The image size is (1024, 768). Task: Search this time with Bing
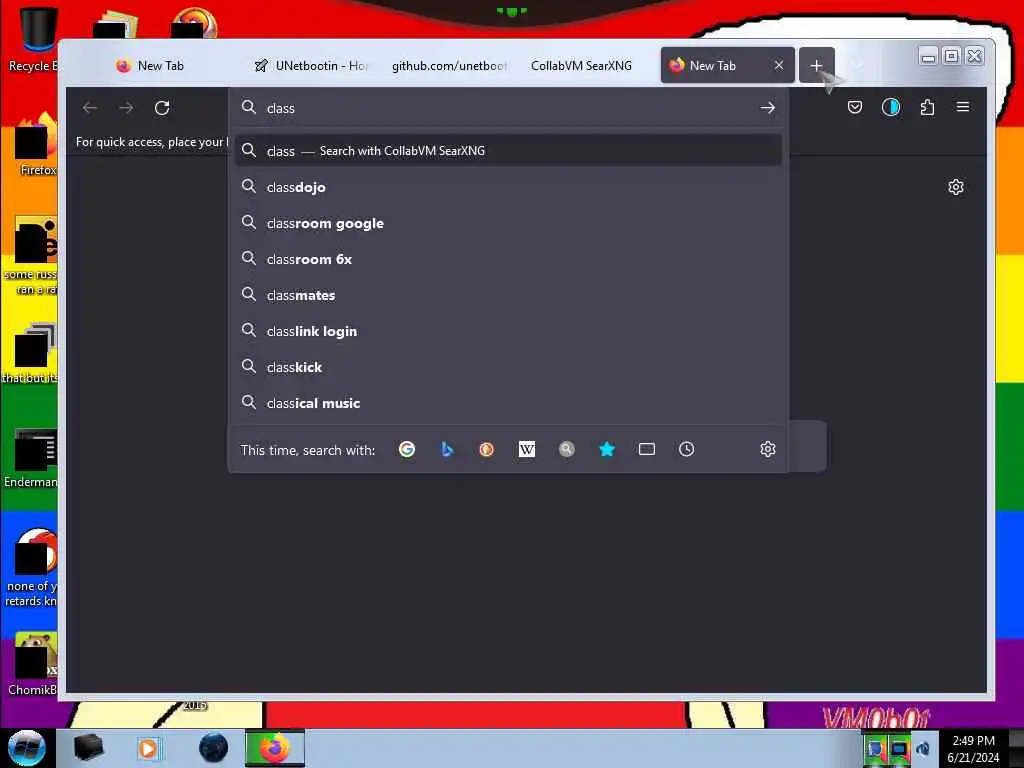coord(447,449)
